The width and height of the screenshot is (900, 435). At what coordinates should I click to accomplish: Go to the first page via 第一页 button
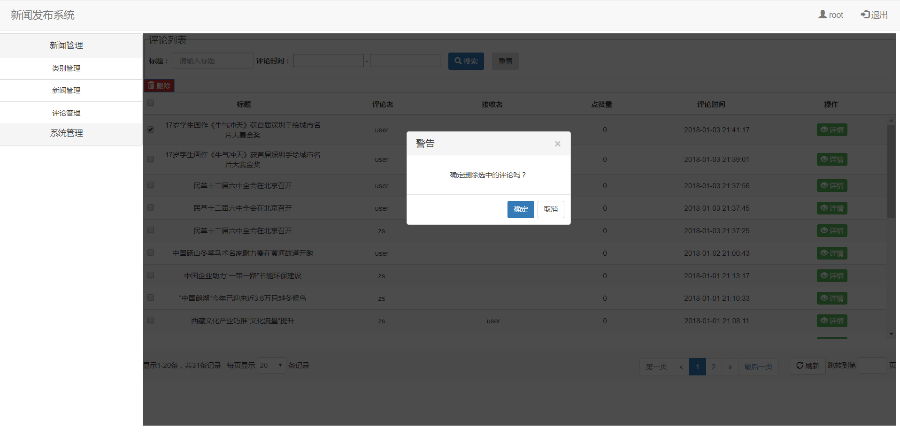click(656, 367)
